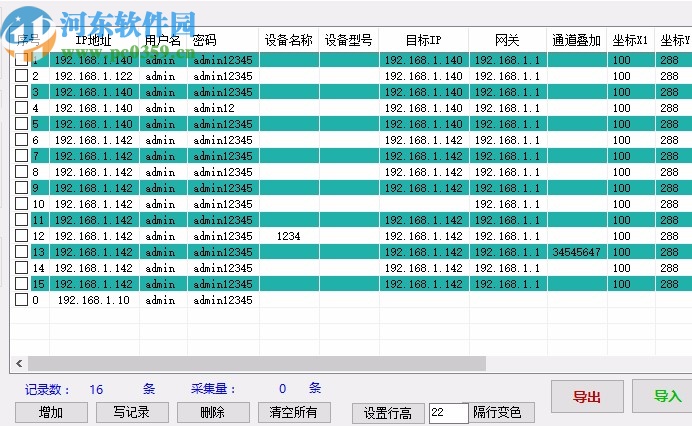Tick the checkbox for row 6
This screenshot has width=692, height=426.
(21, 139)
